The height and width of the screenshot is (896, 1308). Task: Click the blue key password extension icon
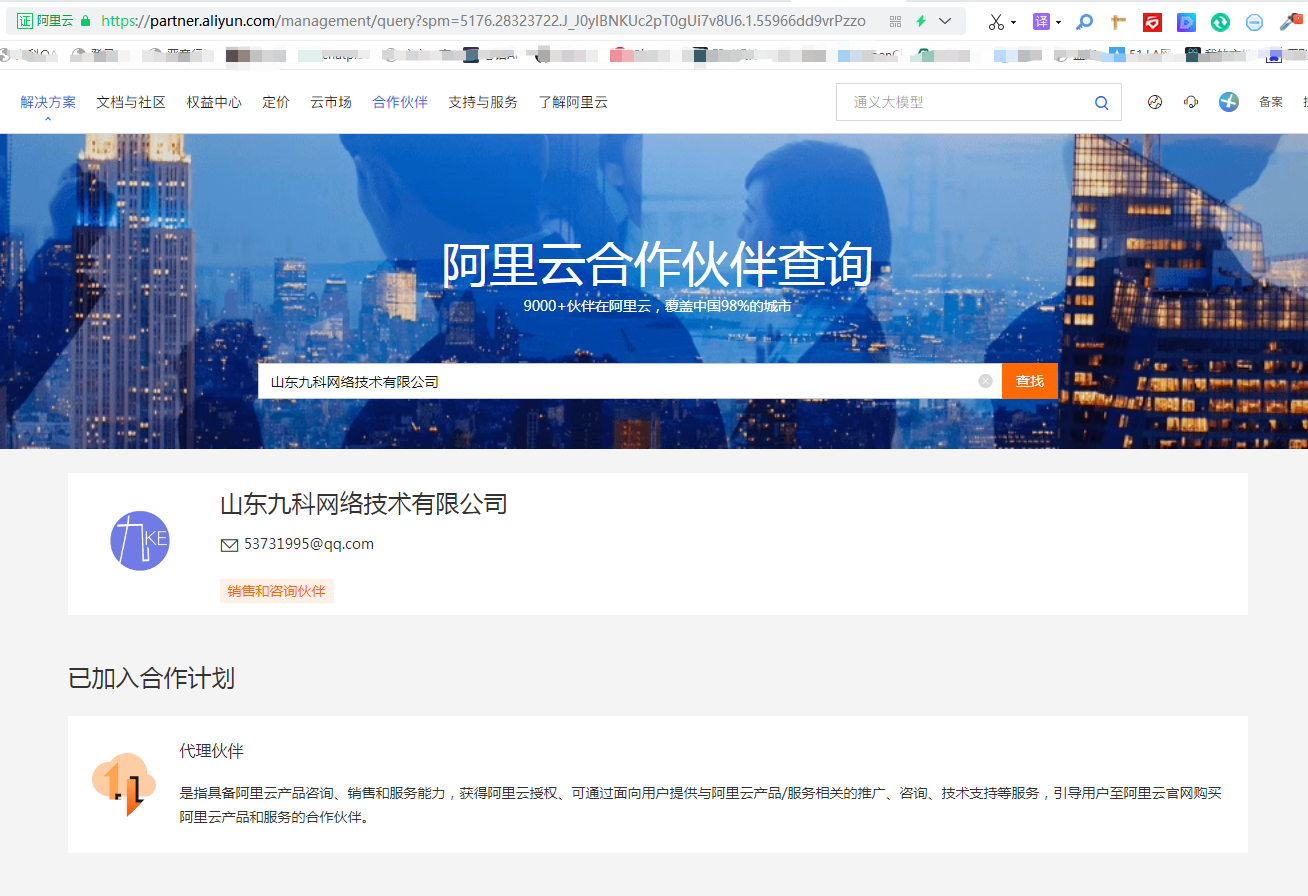pyautogui.click(x=1084, y=22)
